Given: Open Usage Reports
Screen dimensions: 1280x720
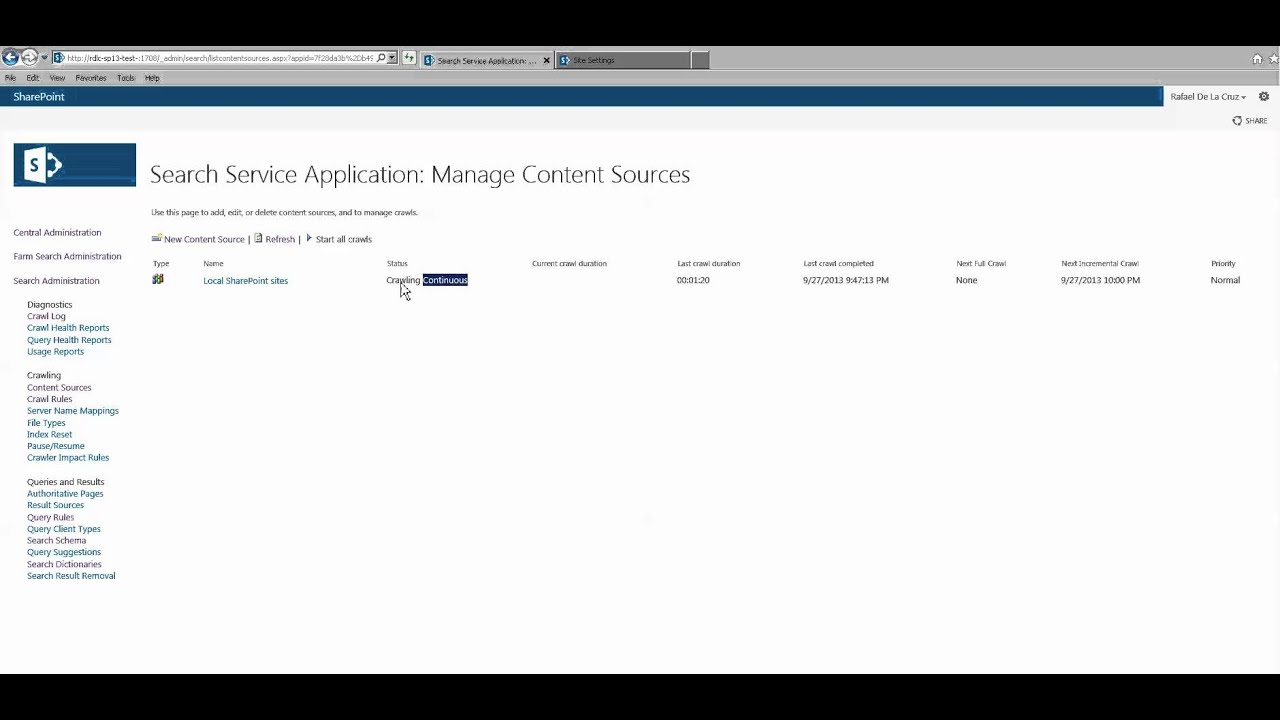Looking at the screenshot, I should [x=55, y=352].
